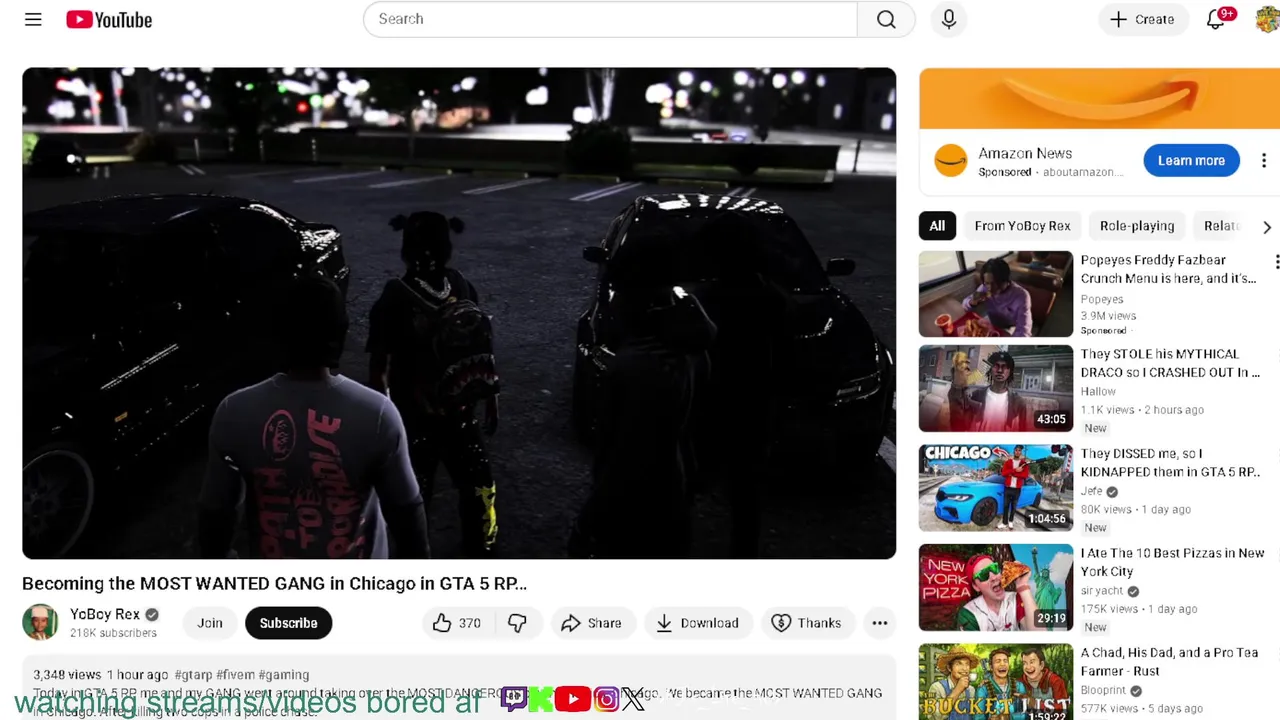Open the Bucket List Rust thumbnail
The image size is (1280, 720).
[x=995, y=682]
